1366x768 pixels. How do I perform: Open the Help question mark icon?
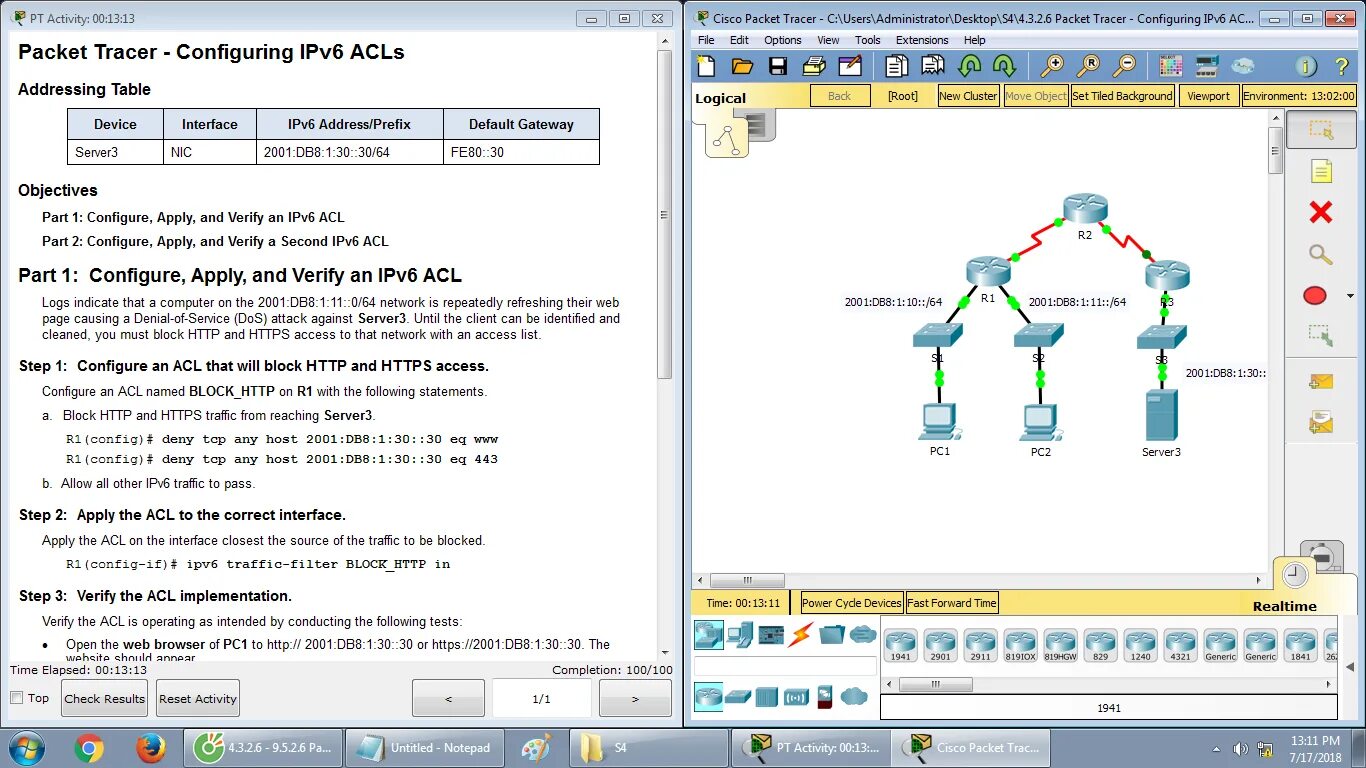point(1342,67)
